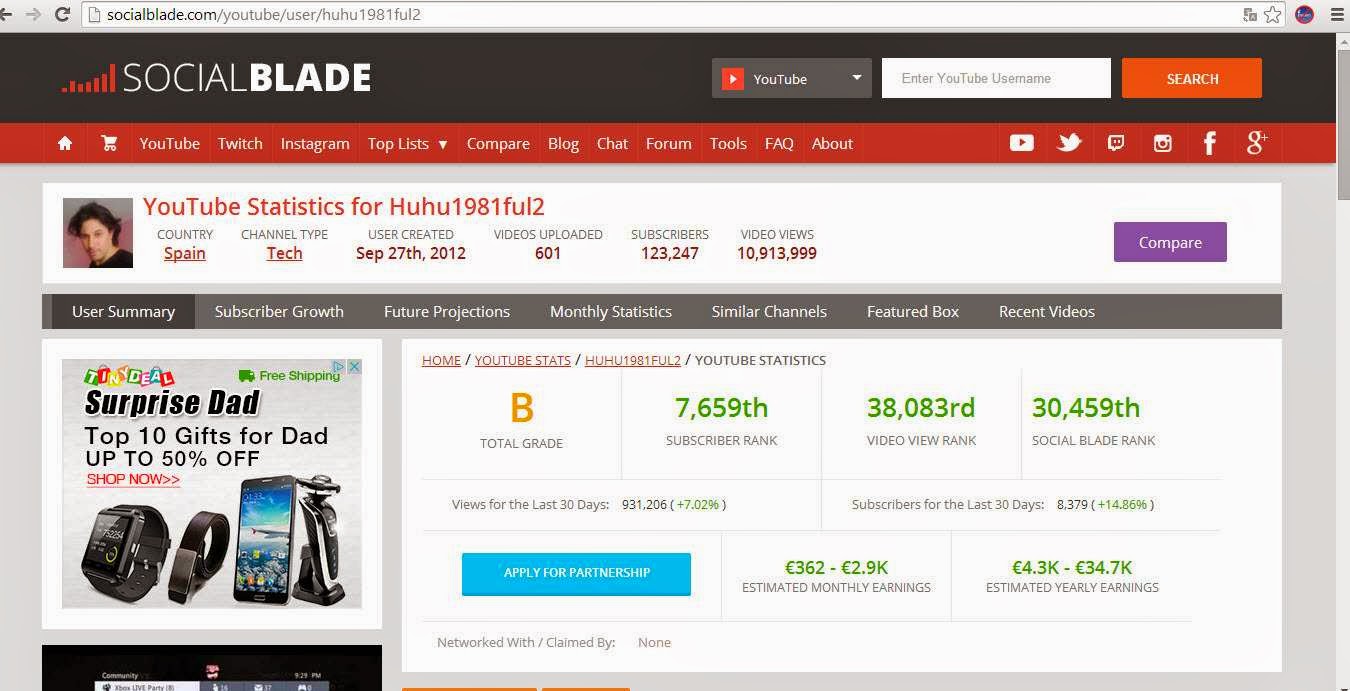Click the Twitch icon in navbar
Screen dimensions: 1350x691
1116,143
